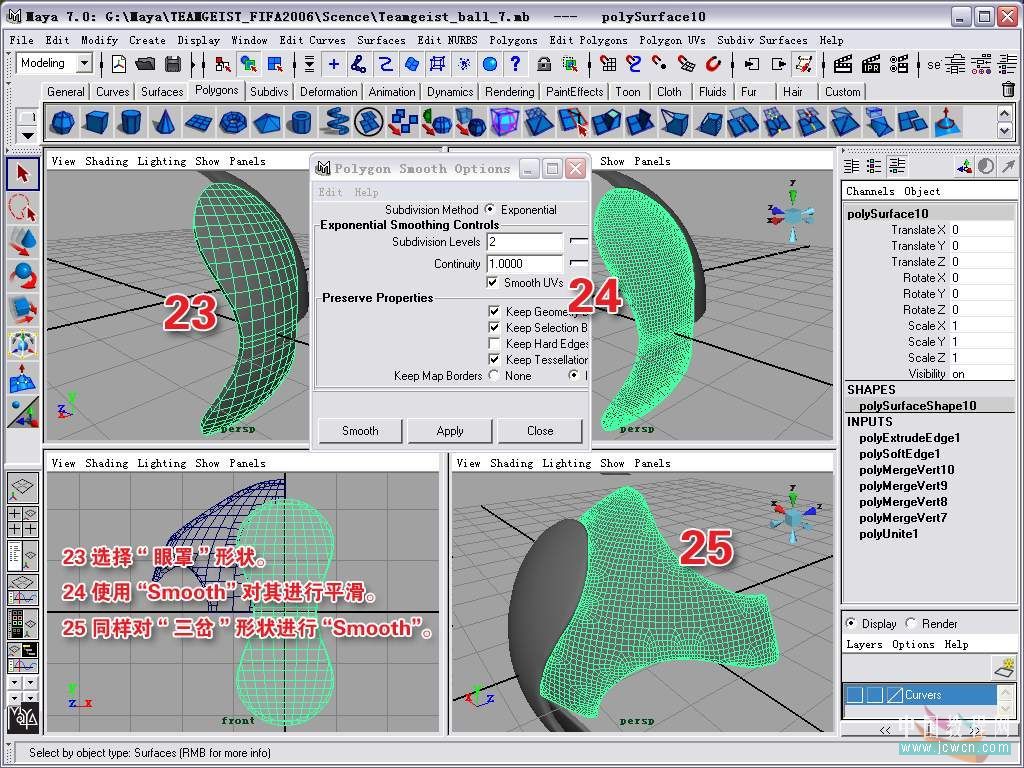Image resolution: width=1024 pixels, height=768 pixels.
Task: Click the render current frame clapboard icon
Action: 843,64
